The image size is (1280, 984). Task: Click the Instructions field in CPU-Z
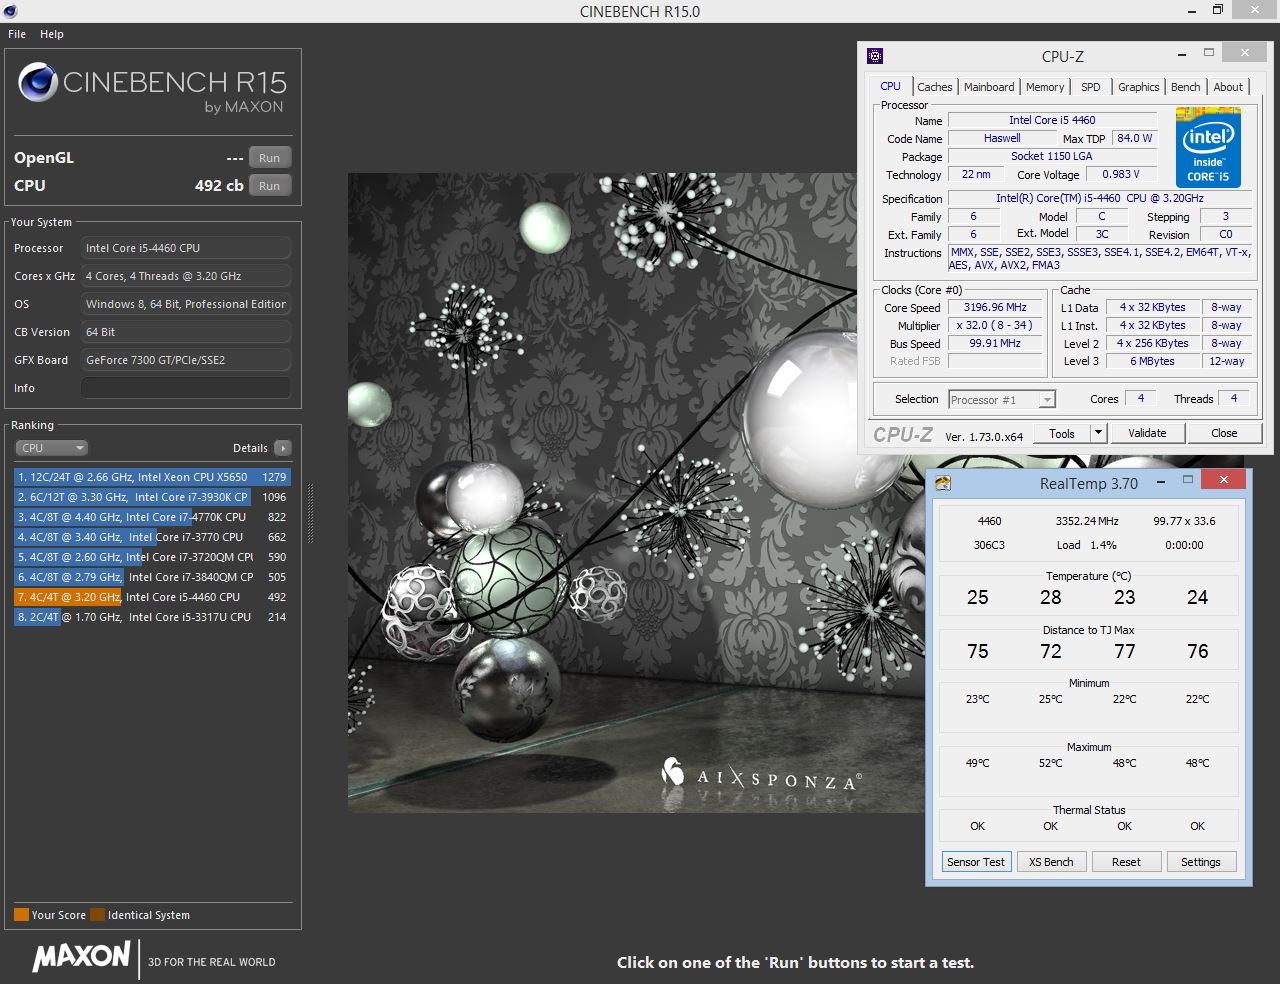coord(1100,259)
